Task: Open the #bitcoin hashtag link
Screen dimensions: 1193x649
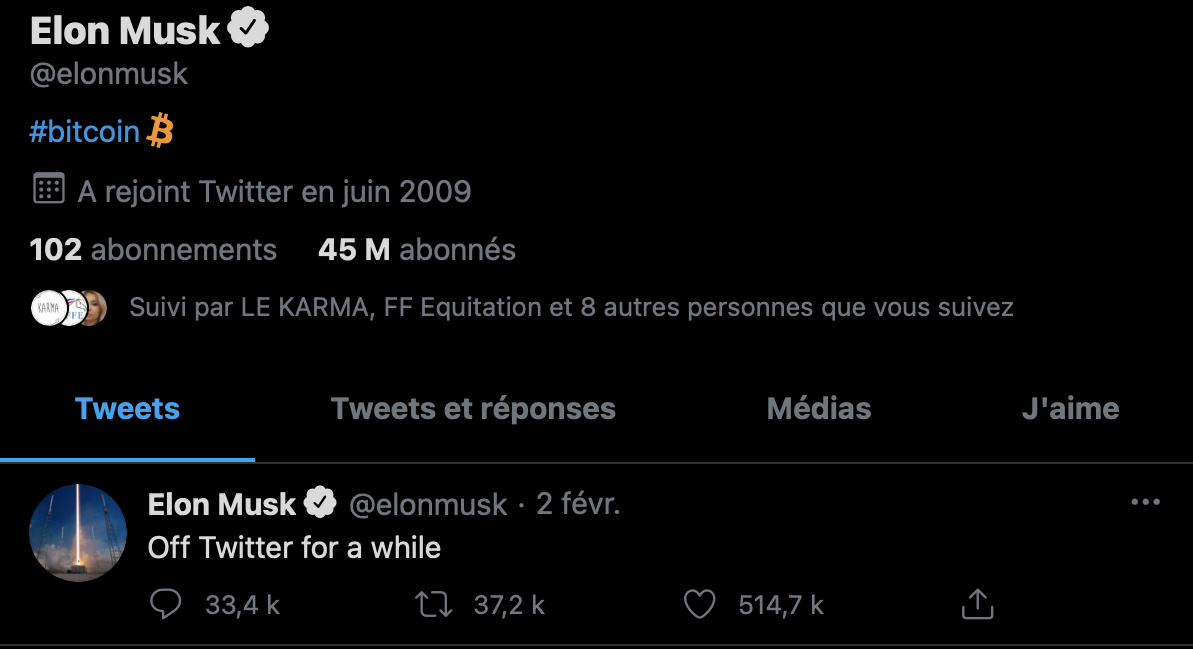Action: pos(85,132)
